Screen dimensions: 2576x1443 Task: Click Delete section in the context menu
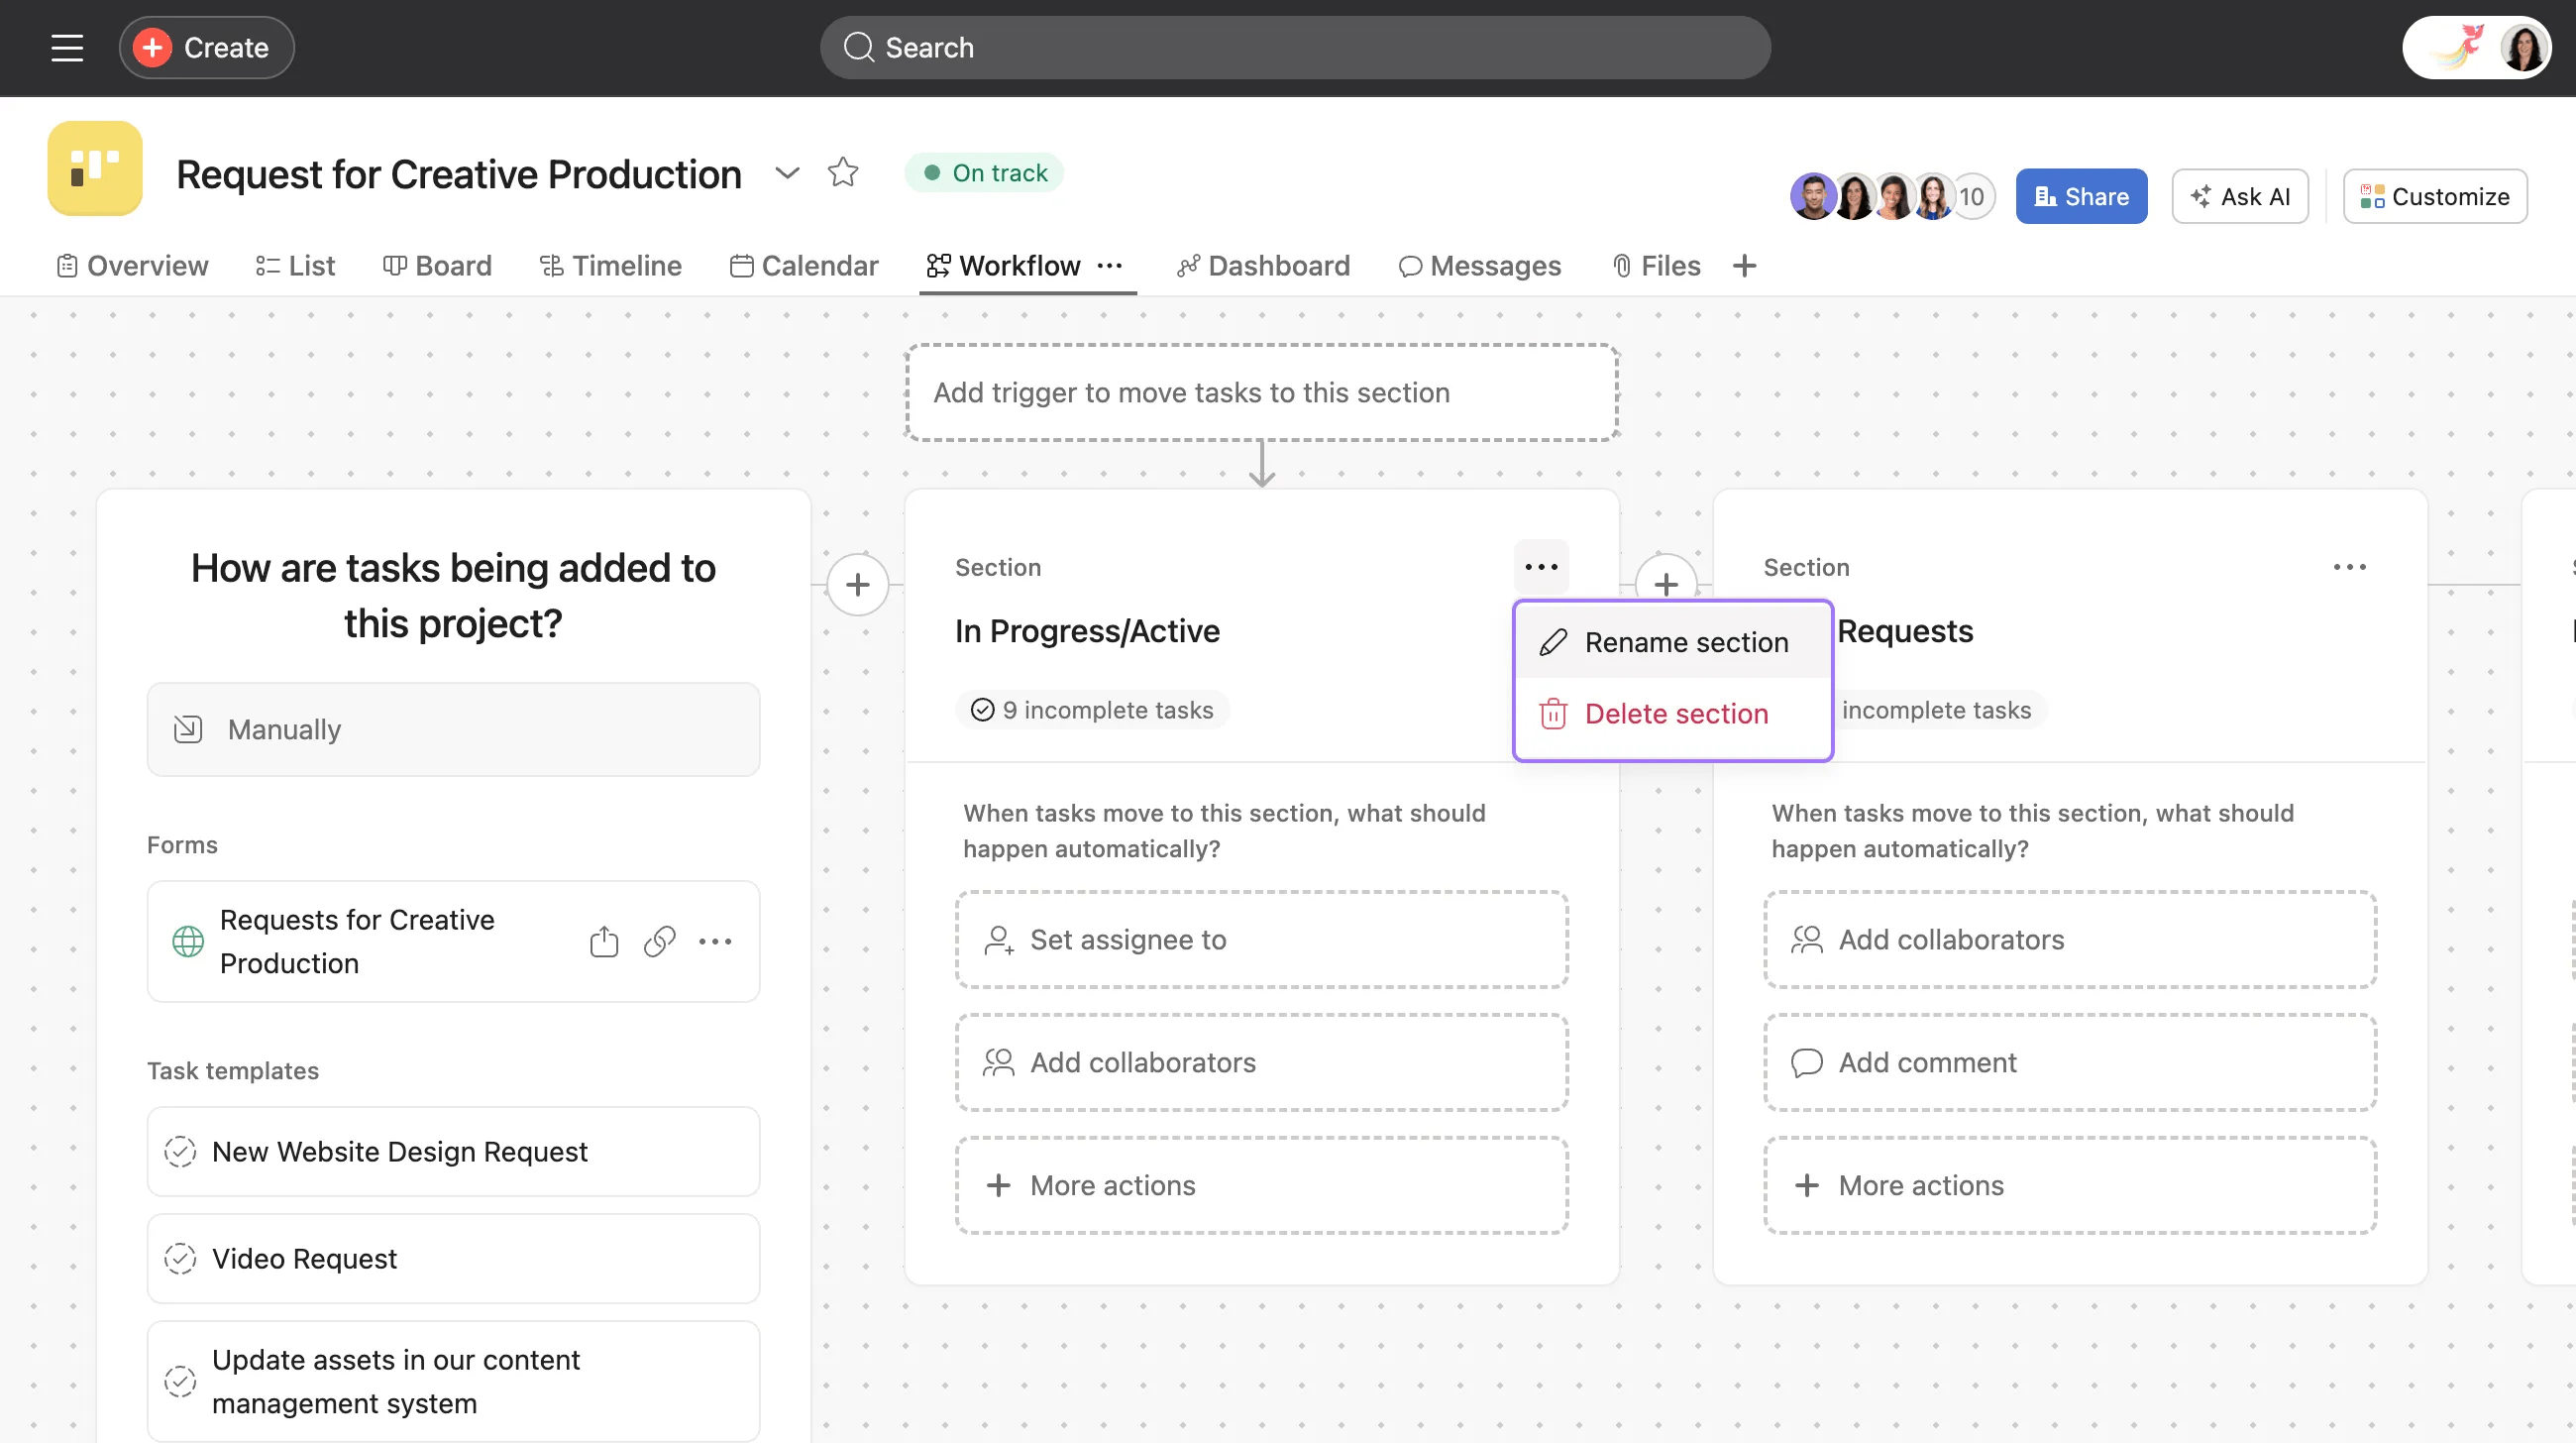click(x=1677, y=713)
